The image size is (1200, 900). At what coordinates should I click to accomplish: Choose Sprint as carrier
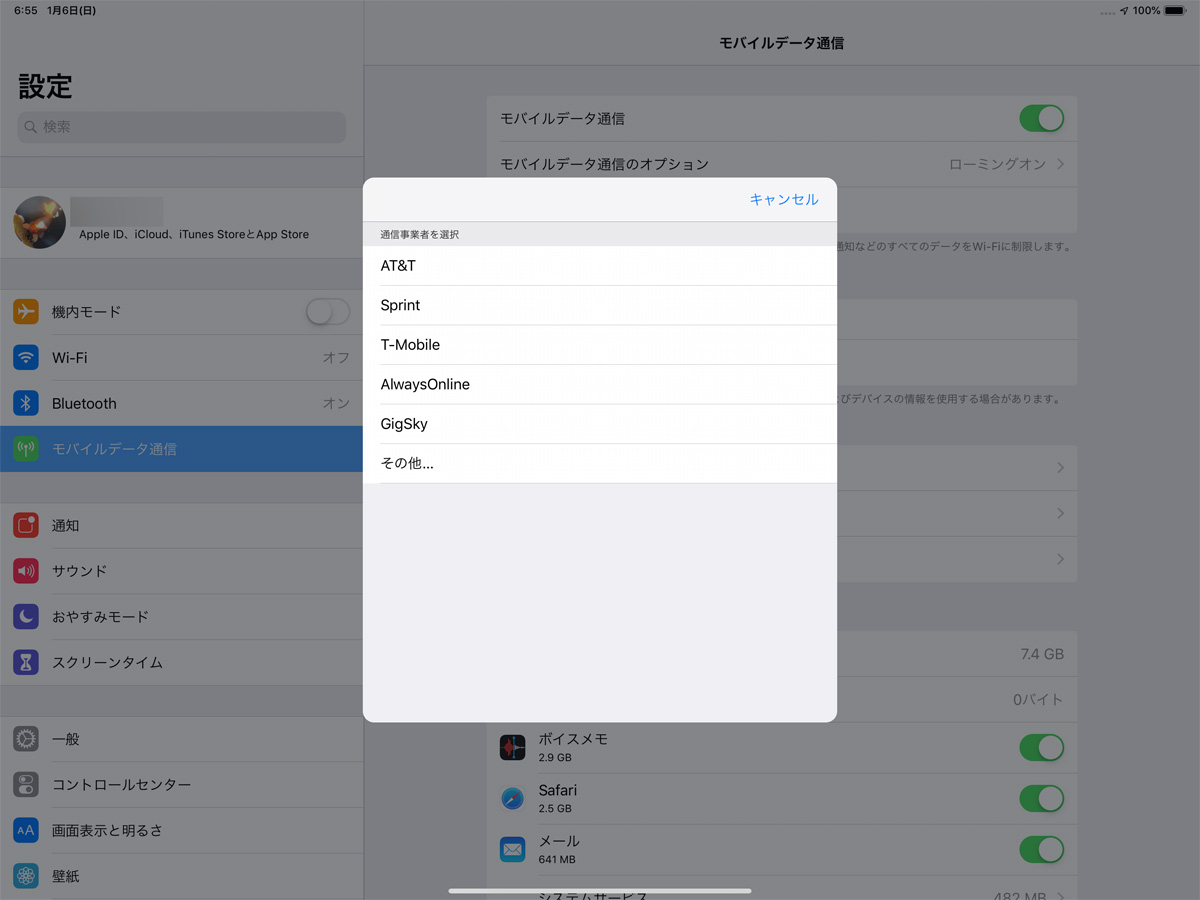click(x=600, y=305)
